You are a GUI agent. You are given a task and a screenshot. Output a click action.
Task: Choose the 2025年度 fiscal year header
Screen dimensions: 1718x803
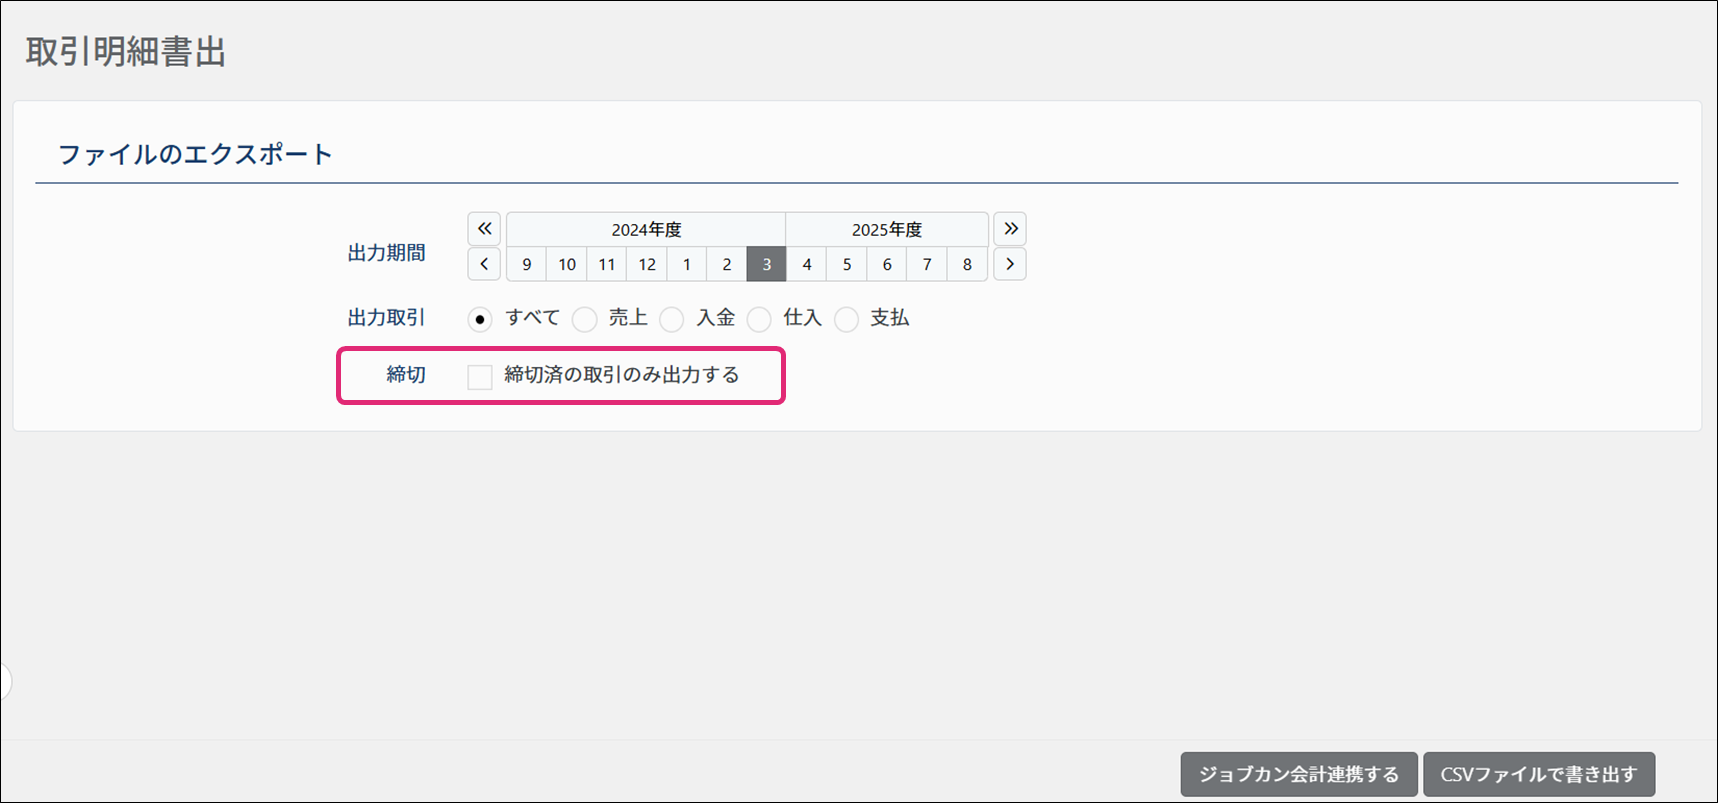887,229
